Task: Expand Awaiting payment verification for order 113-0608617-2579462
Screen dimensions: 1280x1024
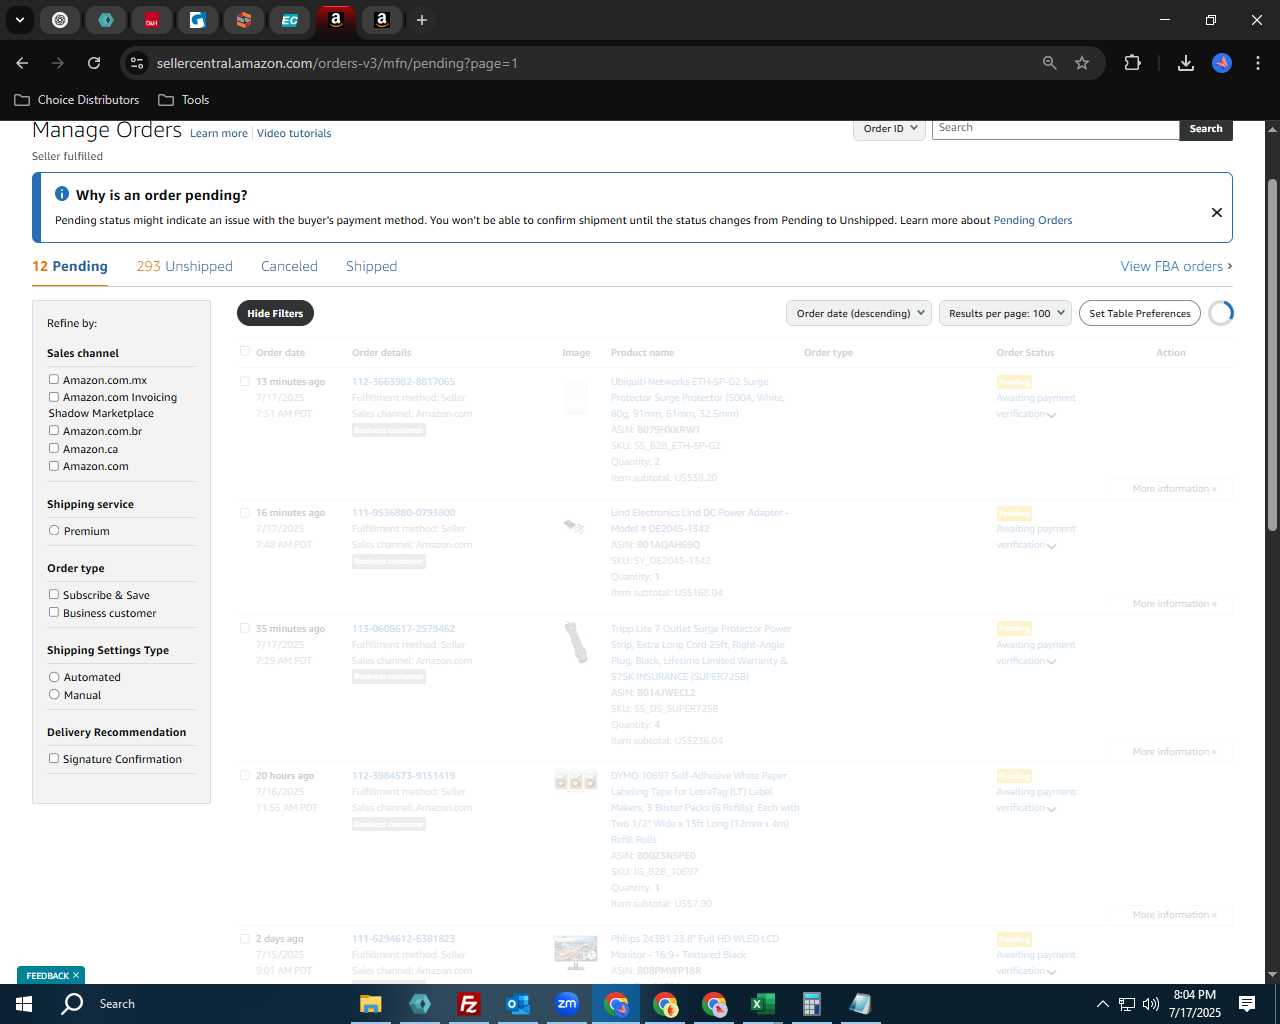Action: [x=1036, y=653]
